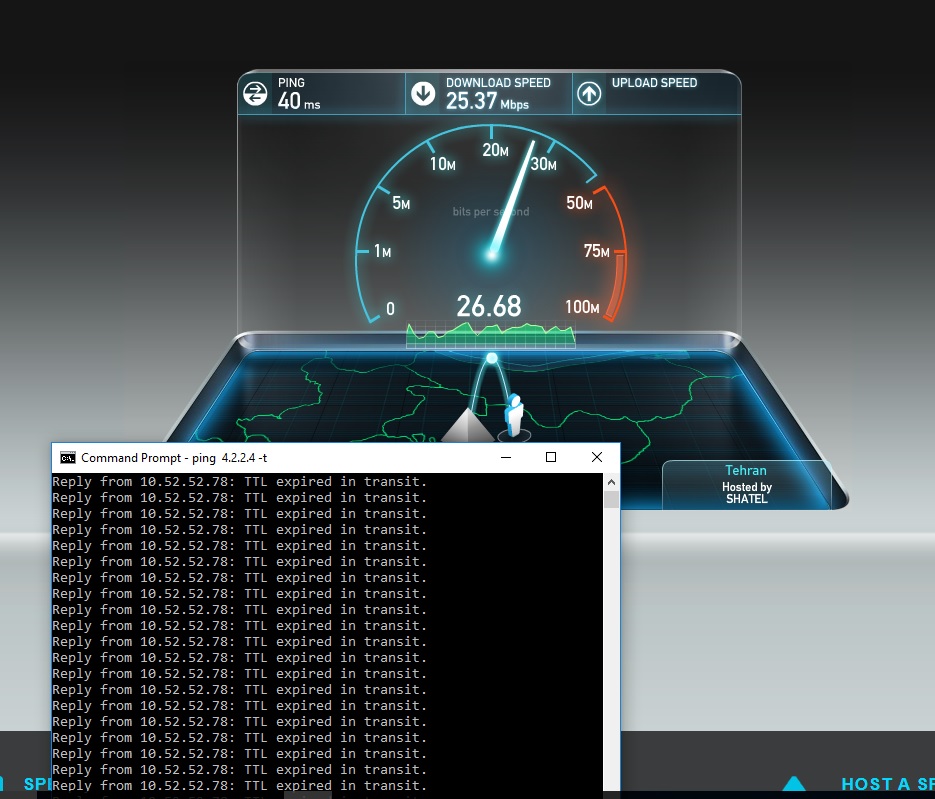Click the person location marker on map

point(514,415)
